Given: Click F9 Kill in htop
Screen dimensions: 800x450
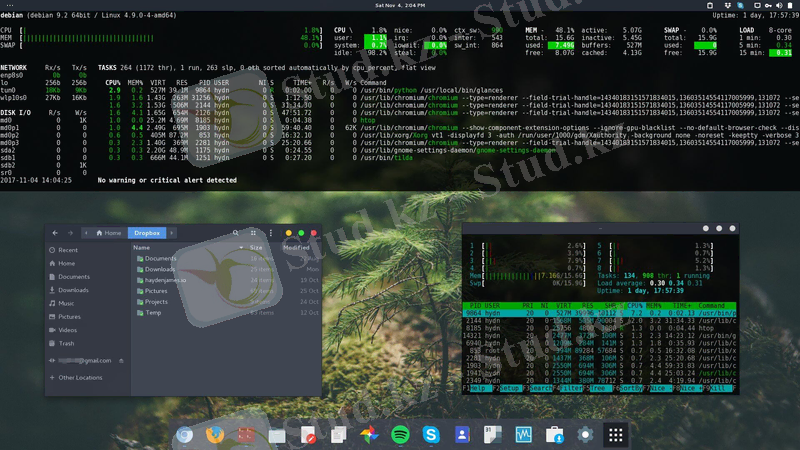Looking at the screenshot, I should click(x=718, y=388).
